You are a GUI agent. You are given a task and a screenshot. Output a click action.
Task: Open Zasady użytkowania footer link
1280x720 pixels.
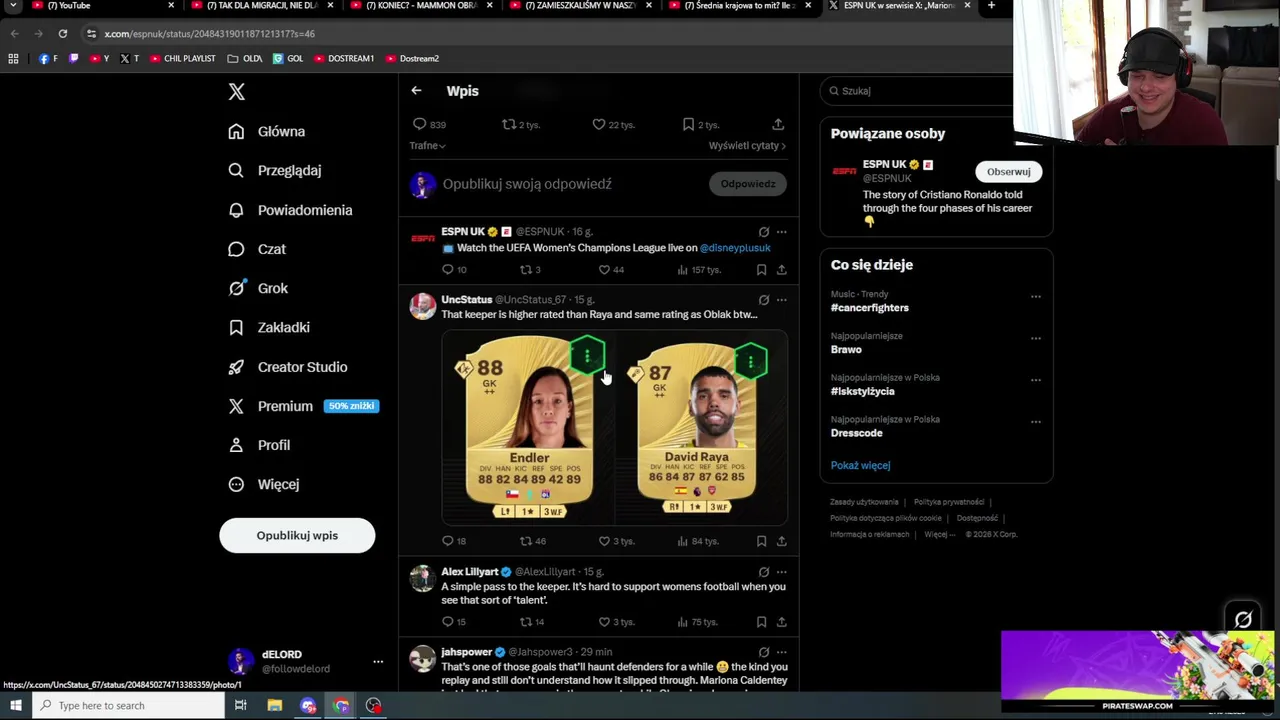point(864,502)
